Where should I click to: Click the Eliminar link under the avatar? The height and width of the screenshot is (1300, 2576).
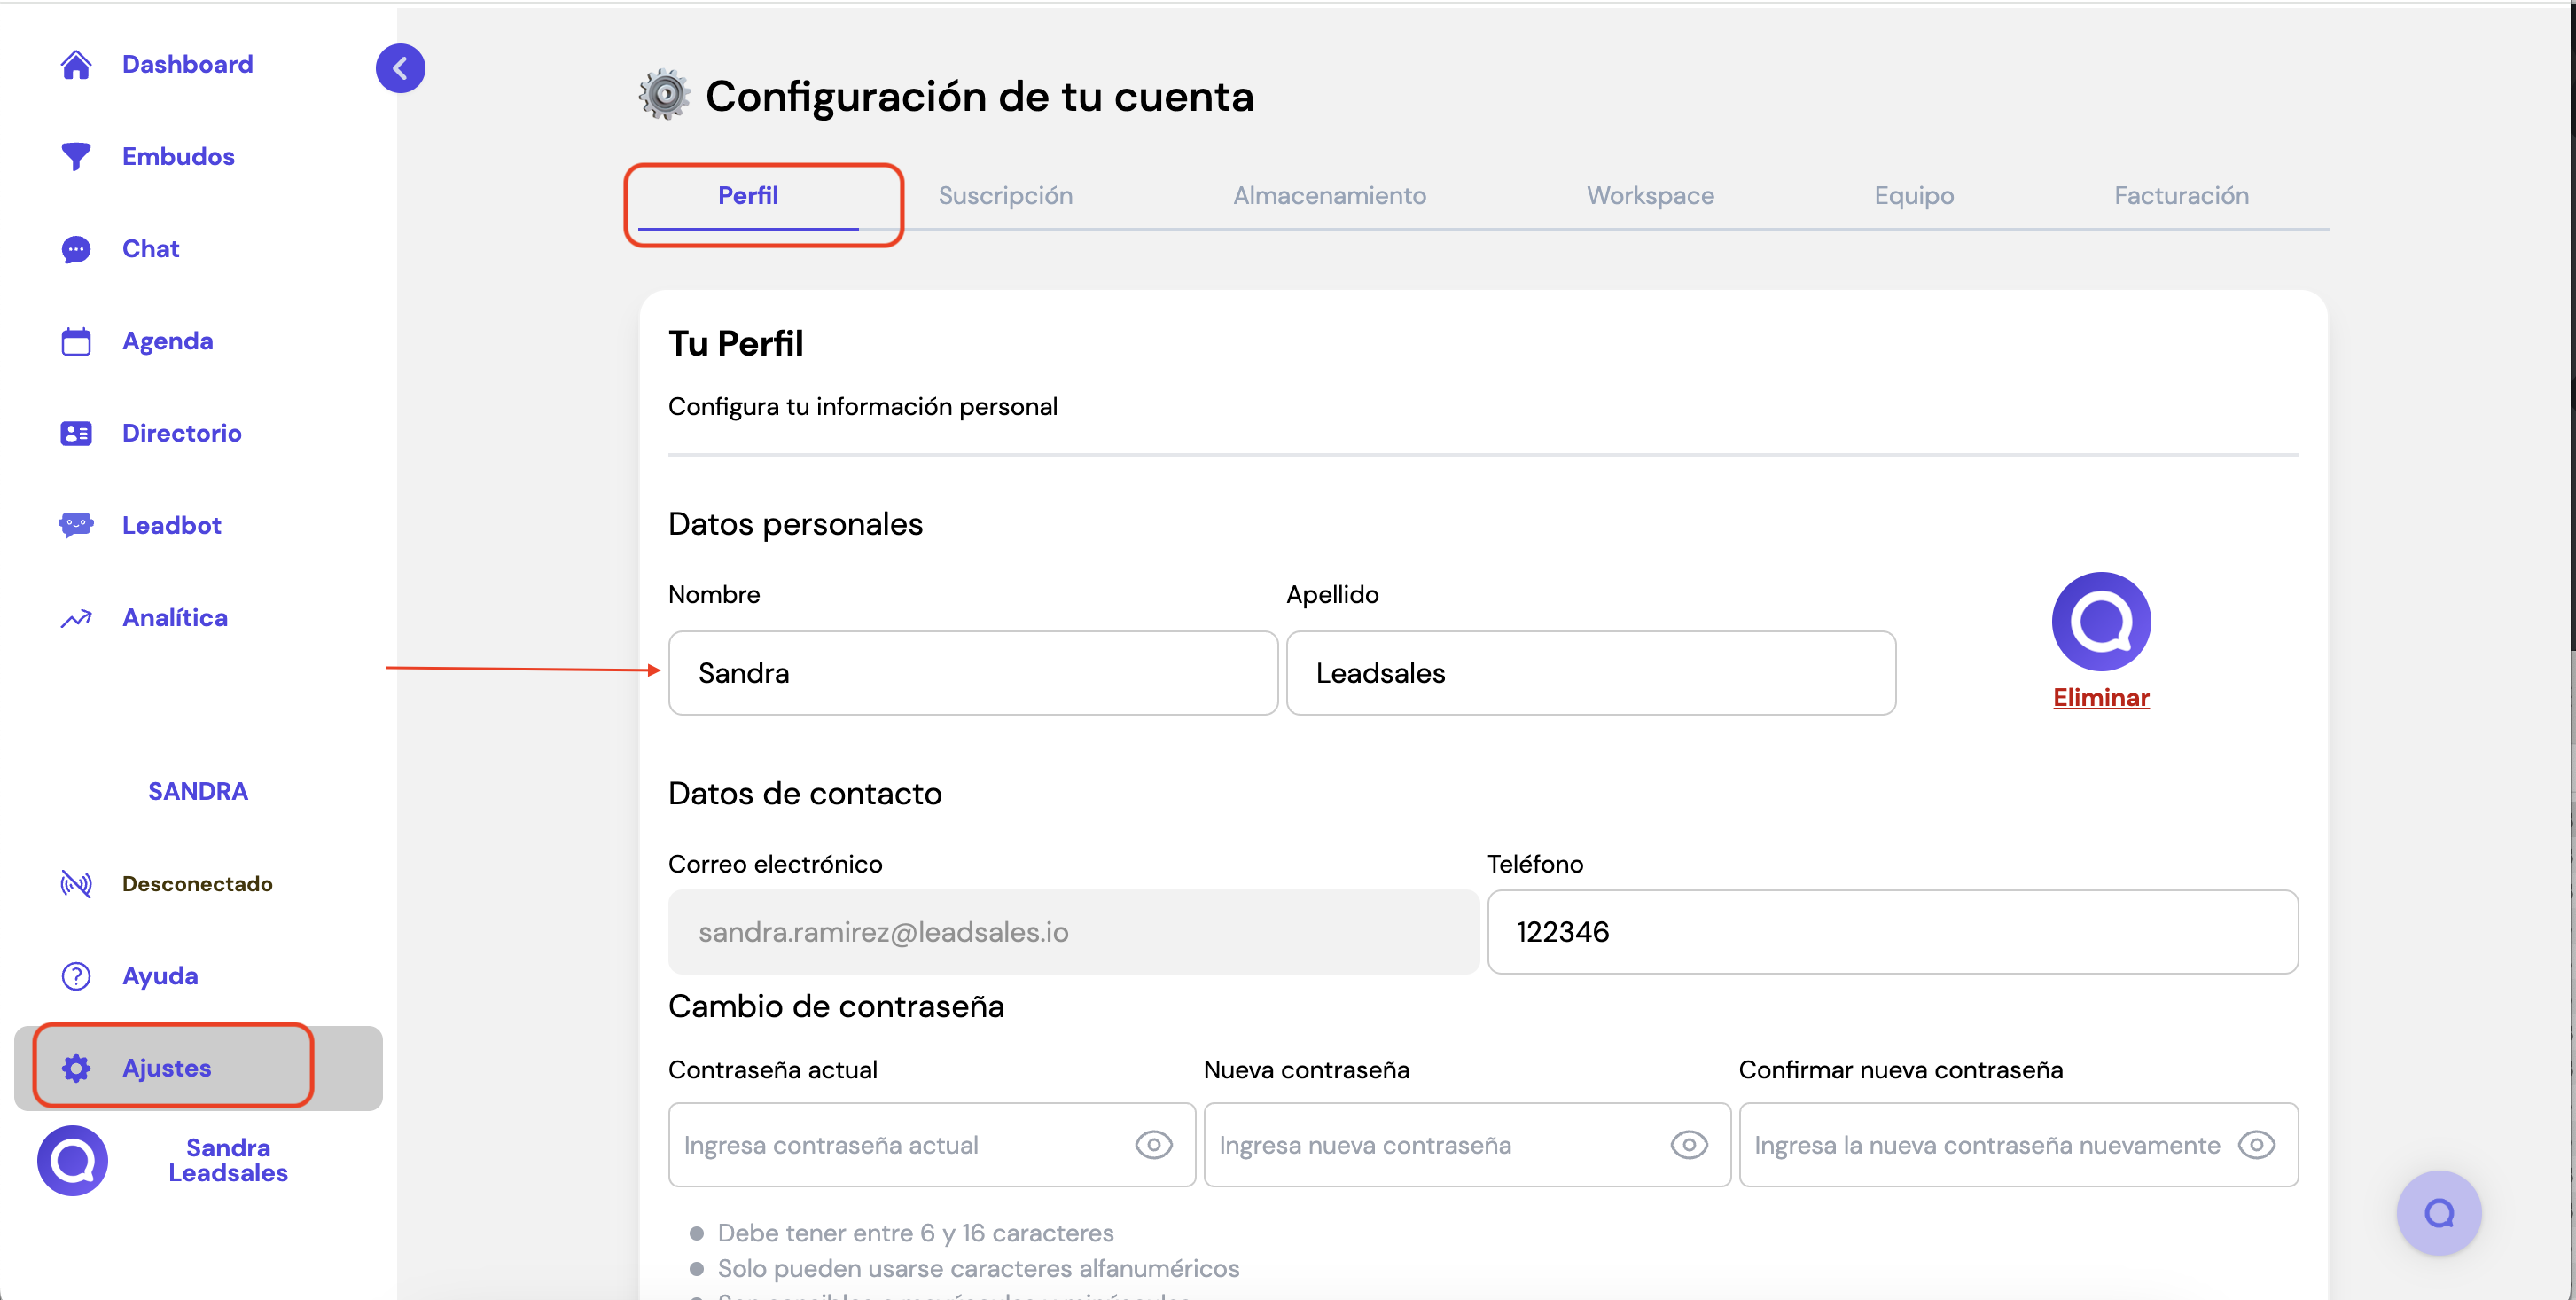point(2100,698)
